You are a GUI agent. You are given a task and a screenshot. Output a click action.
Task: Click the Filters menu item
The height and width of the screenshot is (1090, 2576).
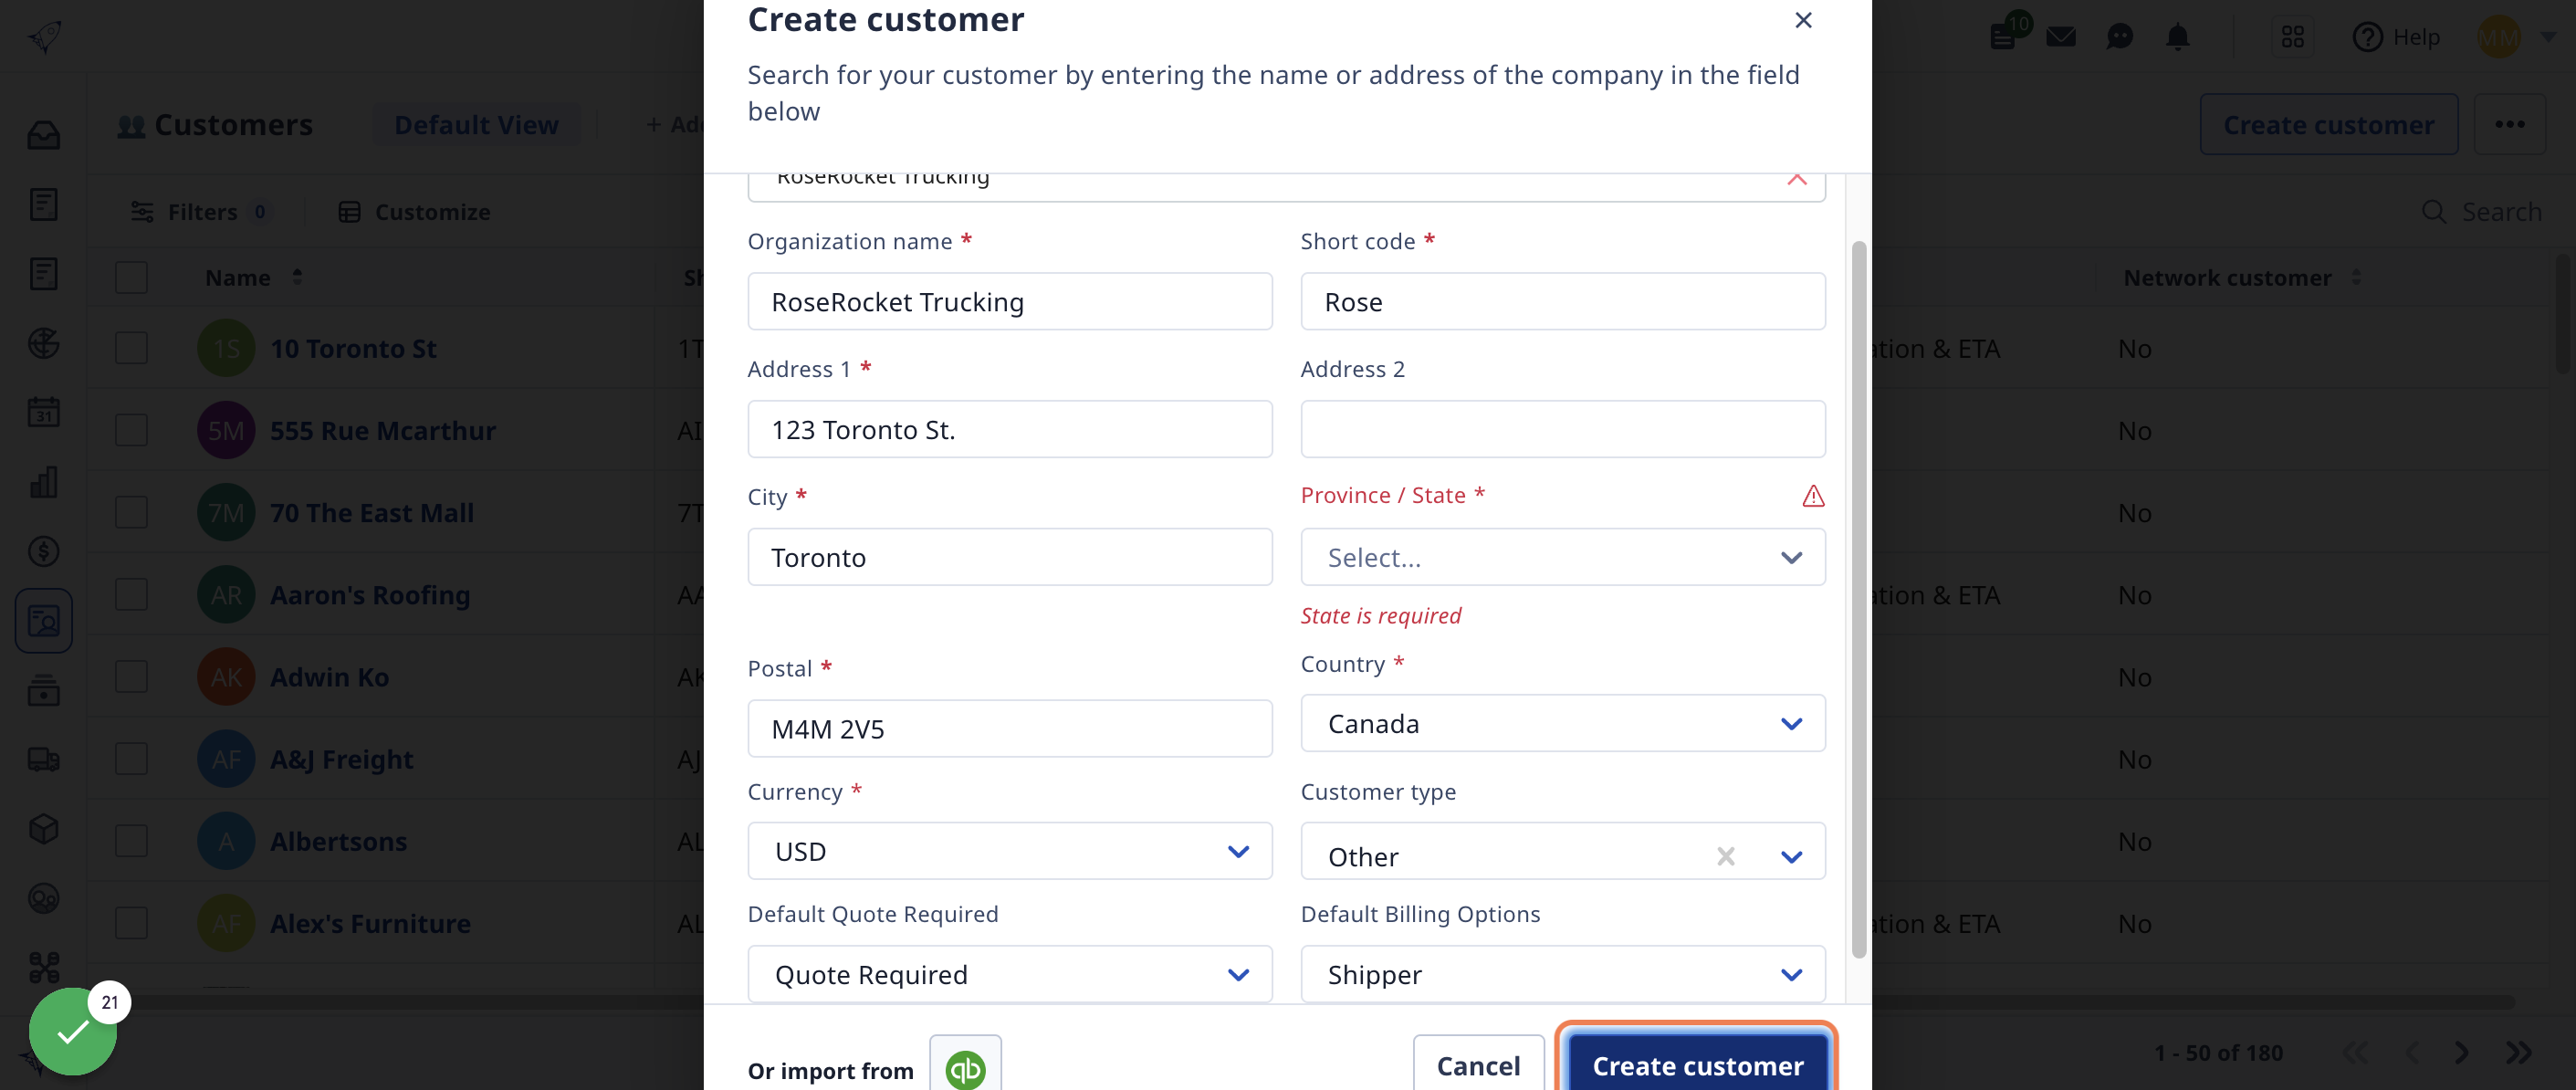202,211
